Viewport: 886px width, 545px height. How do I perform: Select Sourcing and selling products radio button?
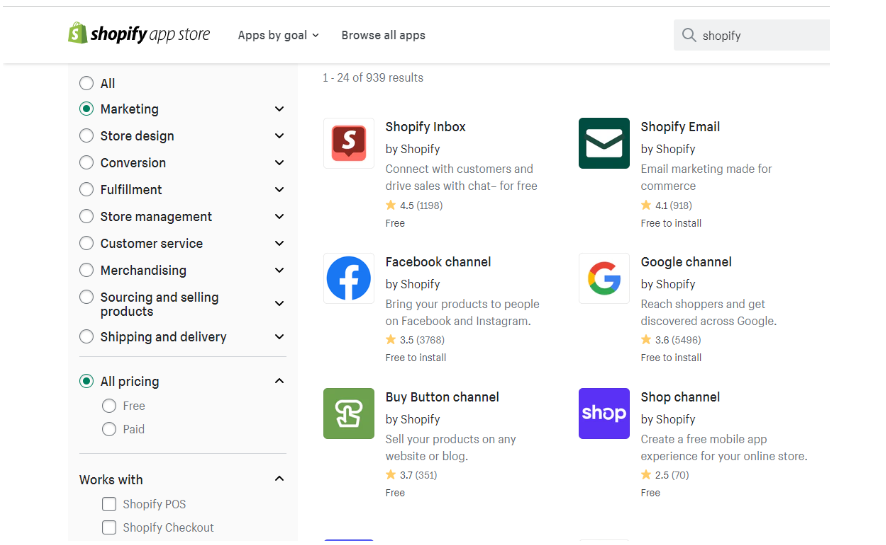[x=86, y=297]
